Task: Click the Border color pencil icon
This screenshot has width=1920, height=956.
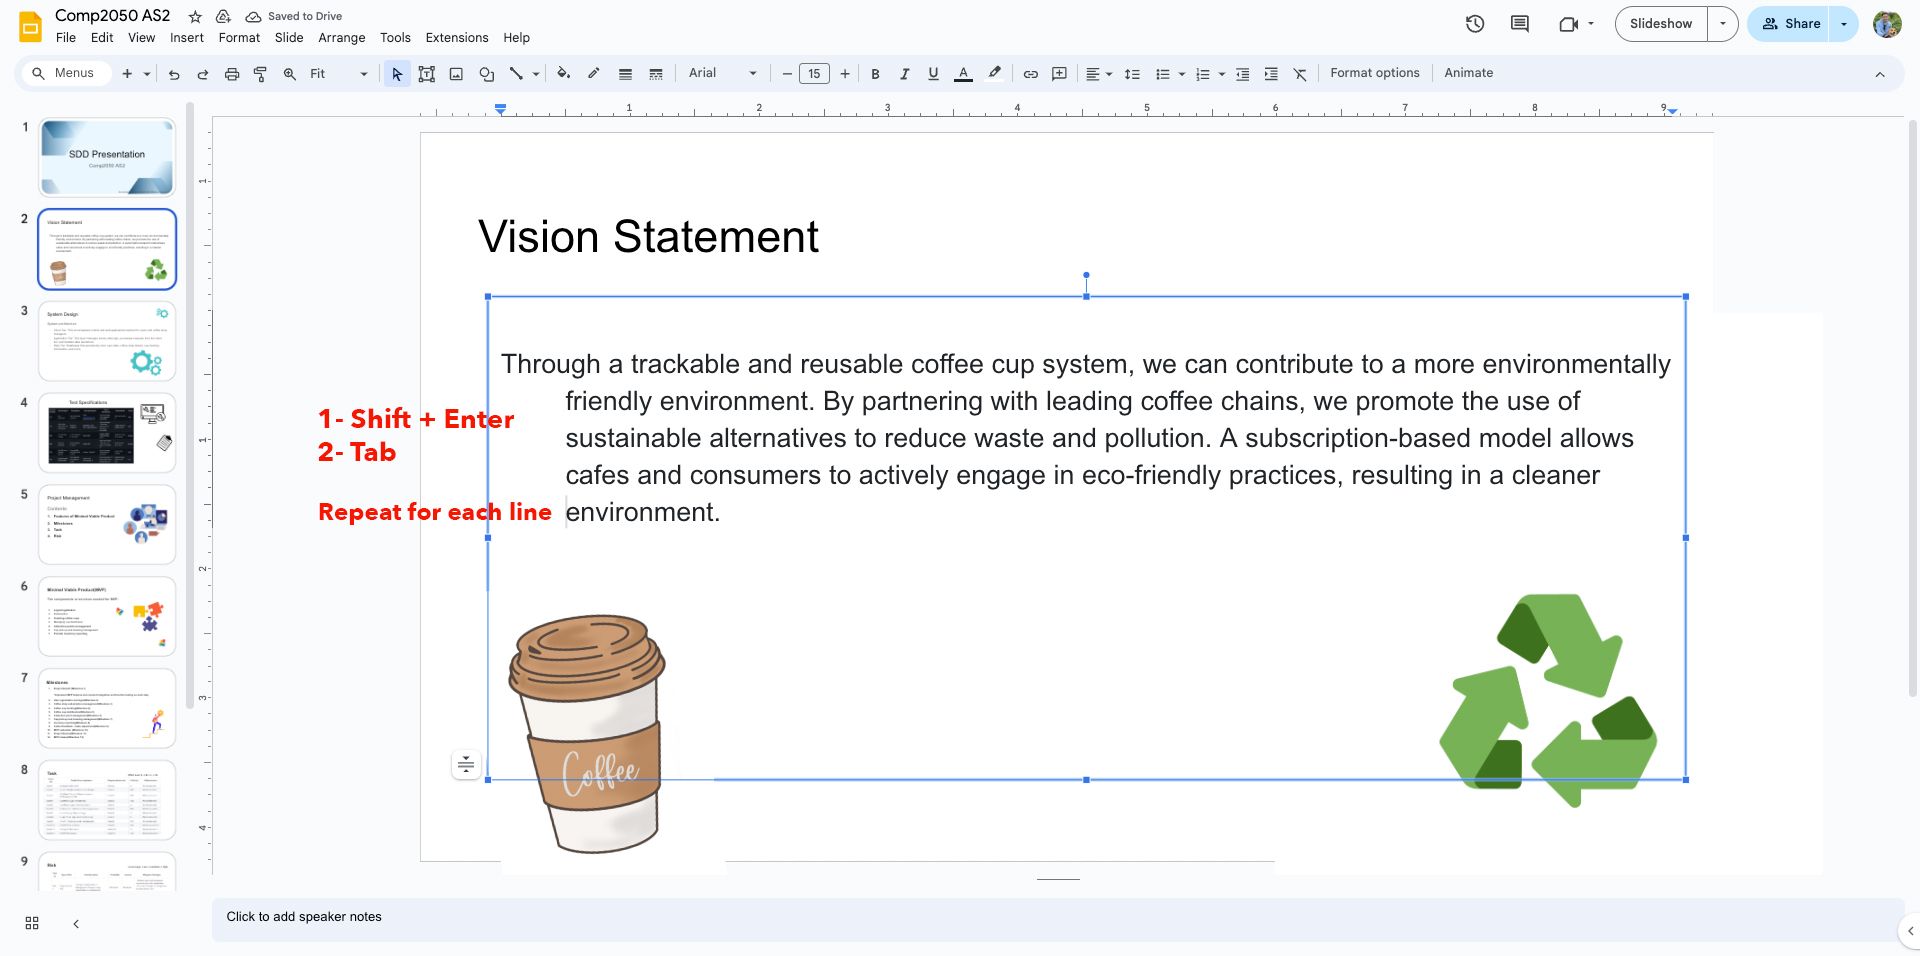Action: click(x=593, y=74)
